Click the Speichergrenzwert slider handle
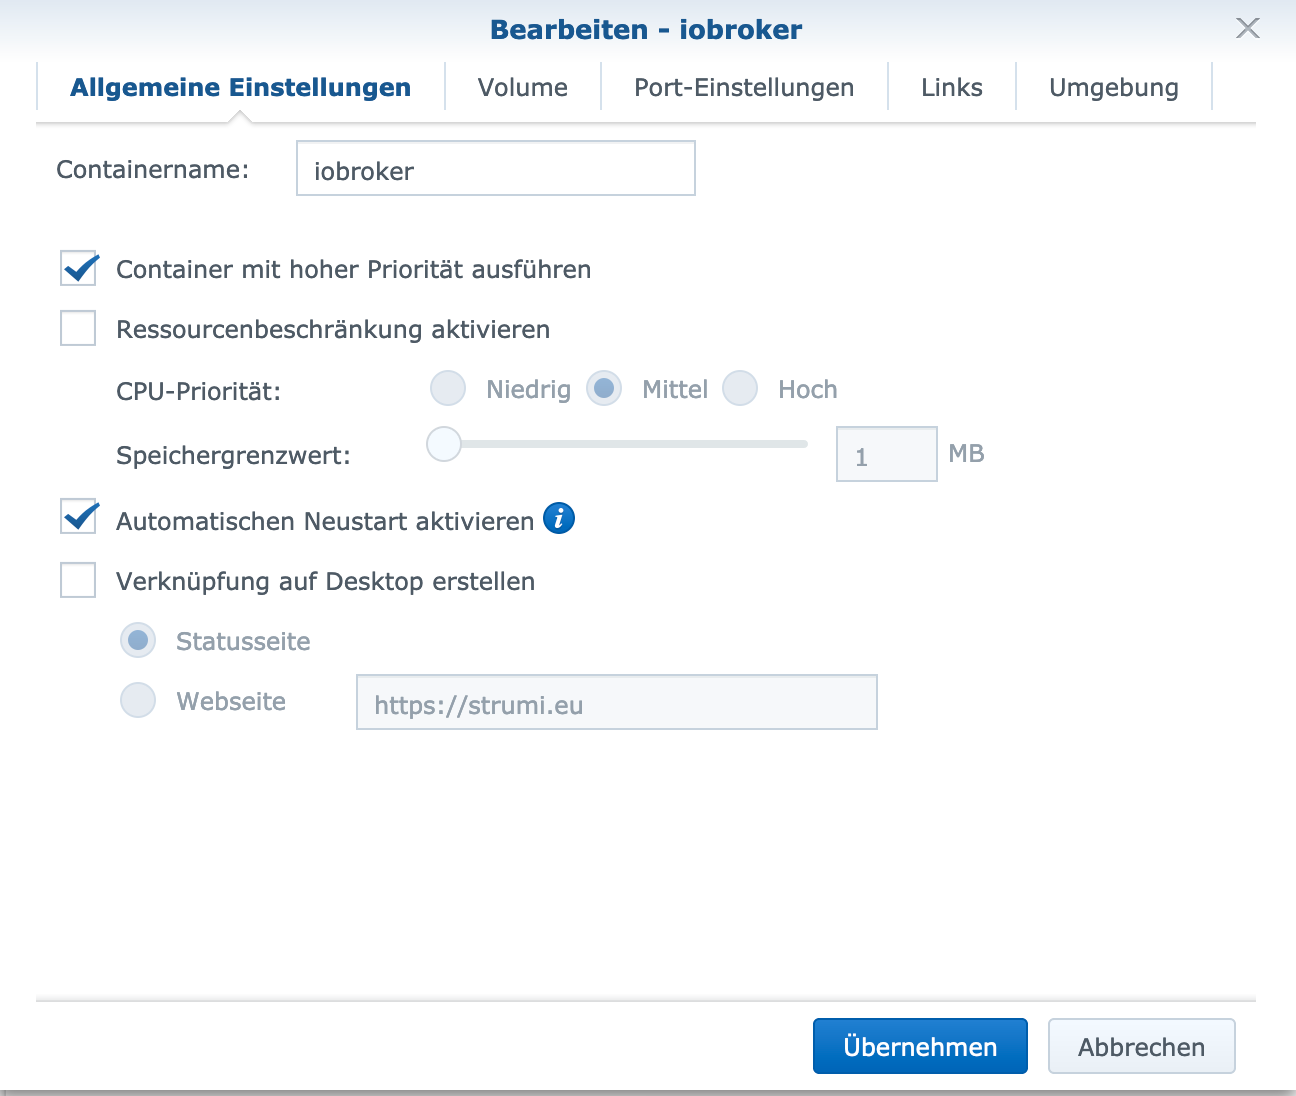 [444, 444]
